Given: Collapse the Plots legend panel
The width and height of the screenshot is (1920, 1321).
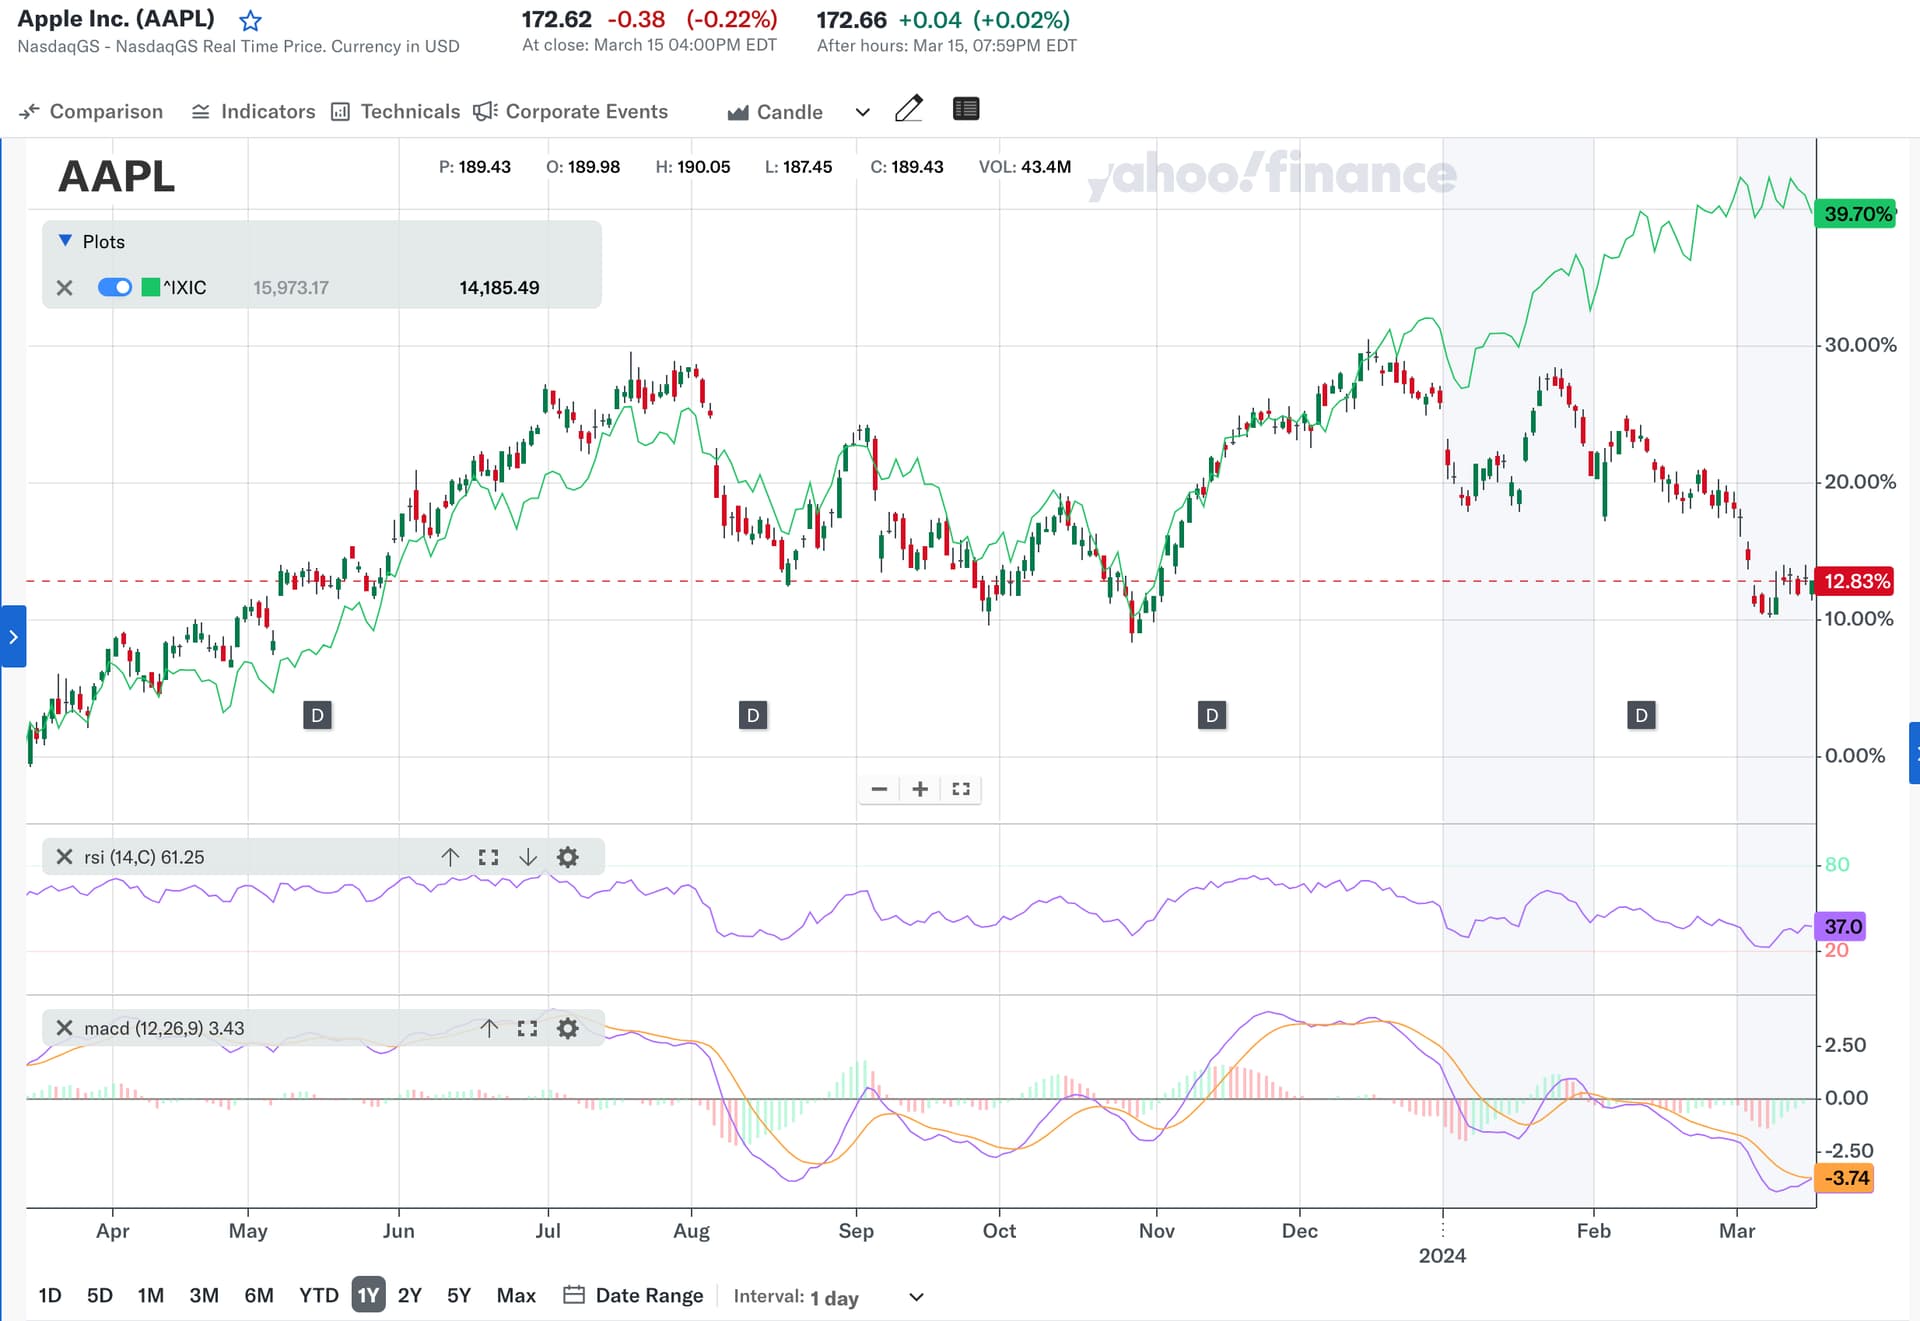Looking at the screenshot, I should pyautogui.click(x=66, y=241).
